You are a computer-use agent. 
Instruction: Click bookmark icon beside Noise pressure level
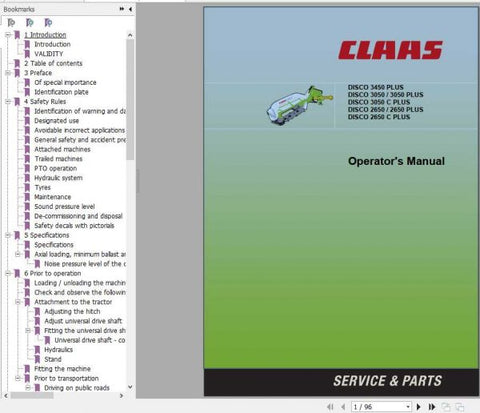[x=38, y=264]
